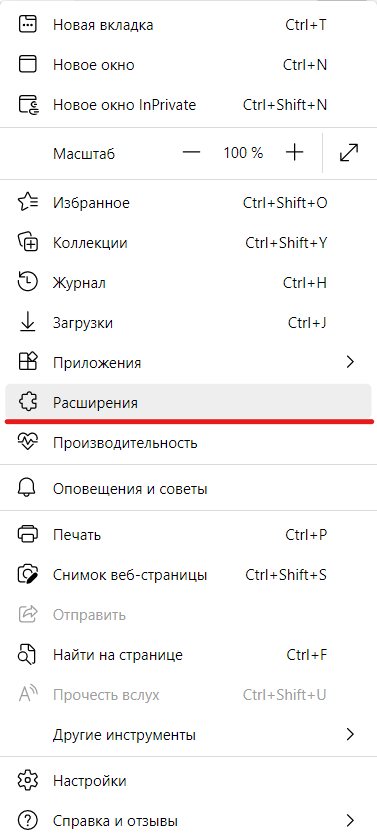Click the New window icon
Viewport: 377px width, 838px height.
pyautogui.click(x=28, y=65)
